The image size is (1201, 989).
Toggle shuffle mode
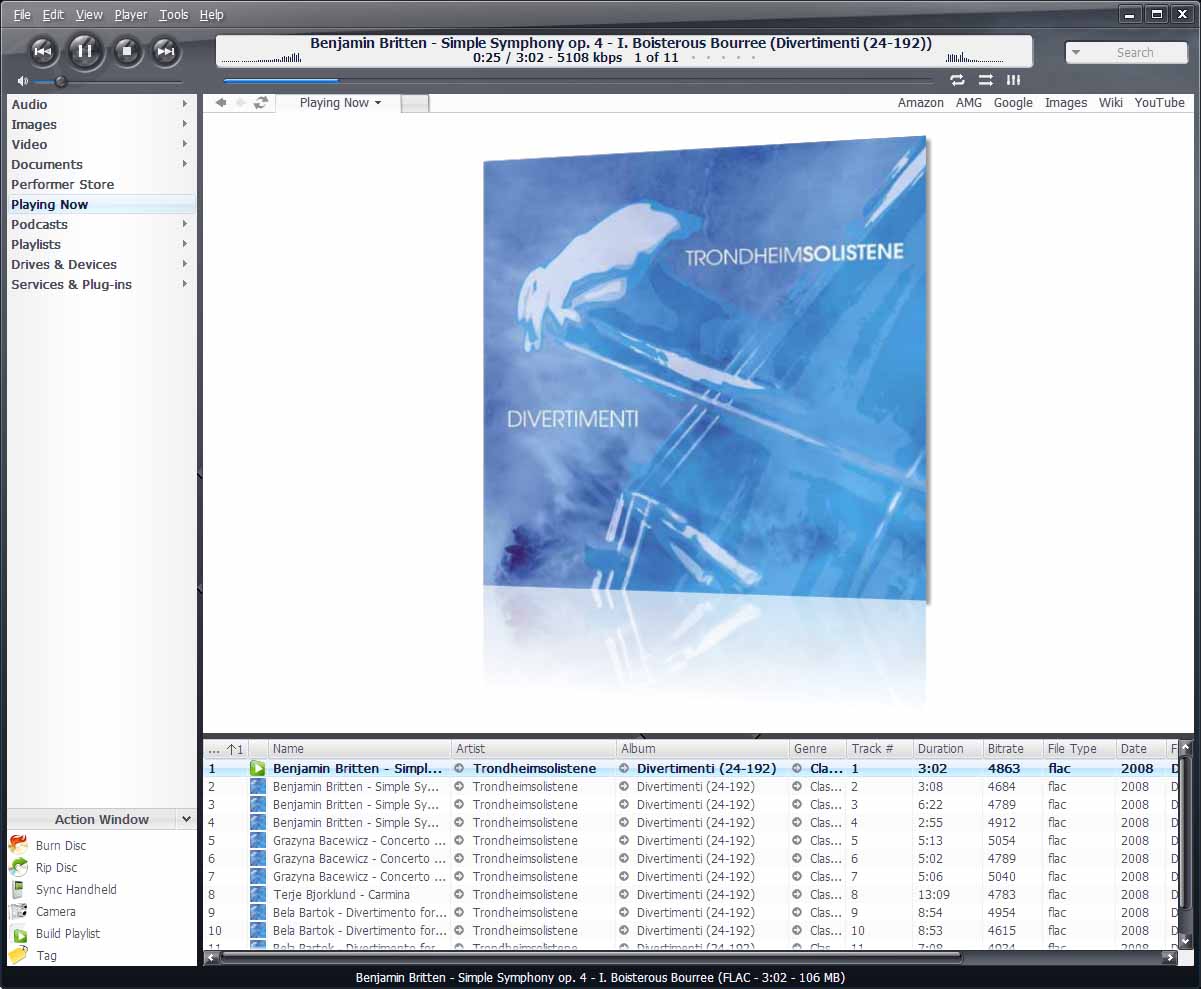coord(985,80)
